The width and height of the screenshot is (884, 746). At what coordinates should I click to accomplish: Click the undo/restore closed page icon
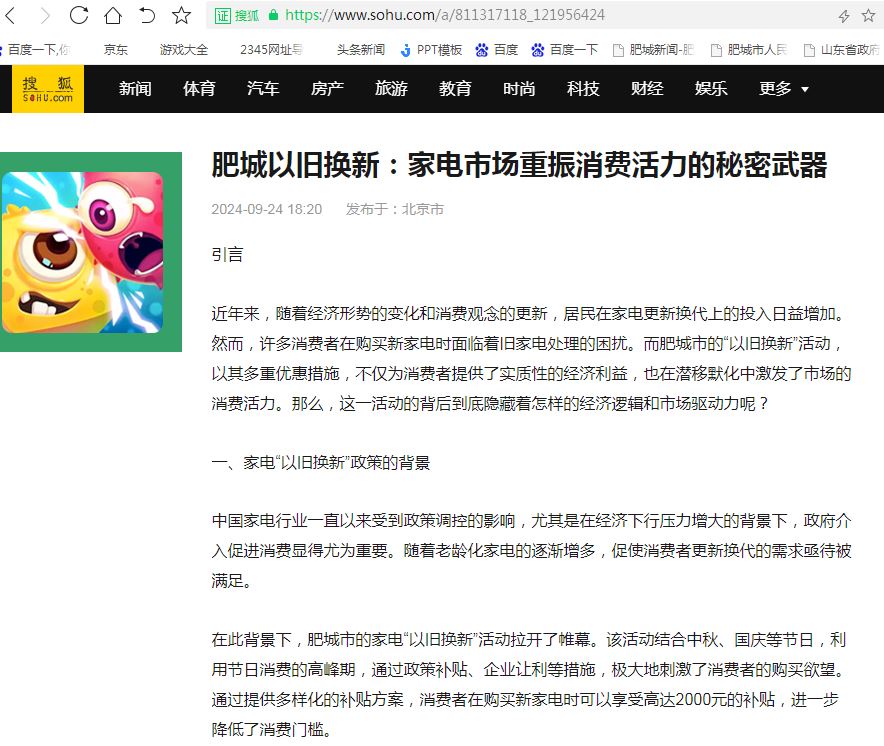(x=147, y=15)
